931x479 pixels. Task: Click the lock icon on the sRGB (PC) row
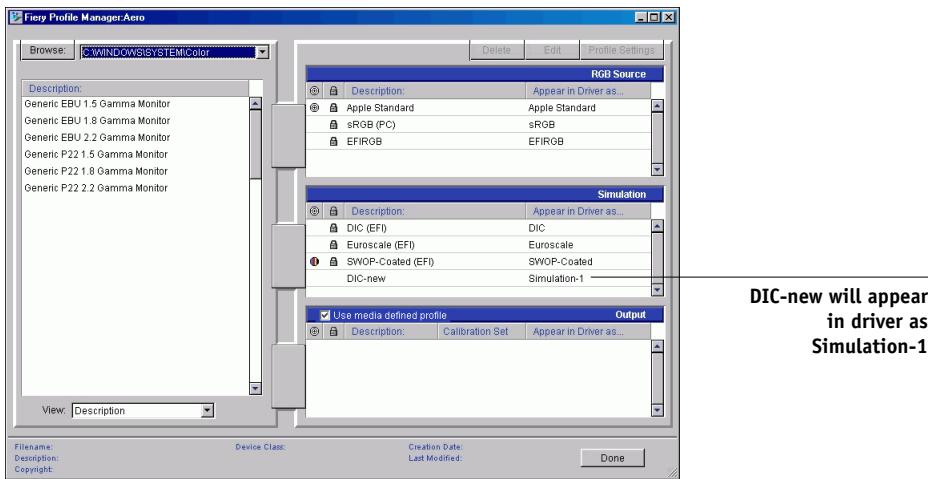tap(333, 125)
